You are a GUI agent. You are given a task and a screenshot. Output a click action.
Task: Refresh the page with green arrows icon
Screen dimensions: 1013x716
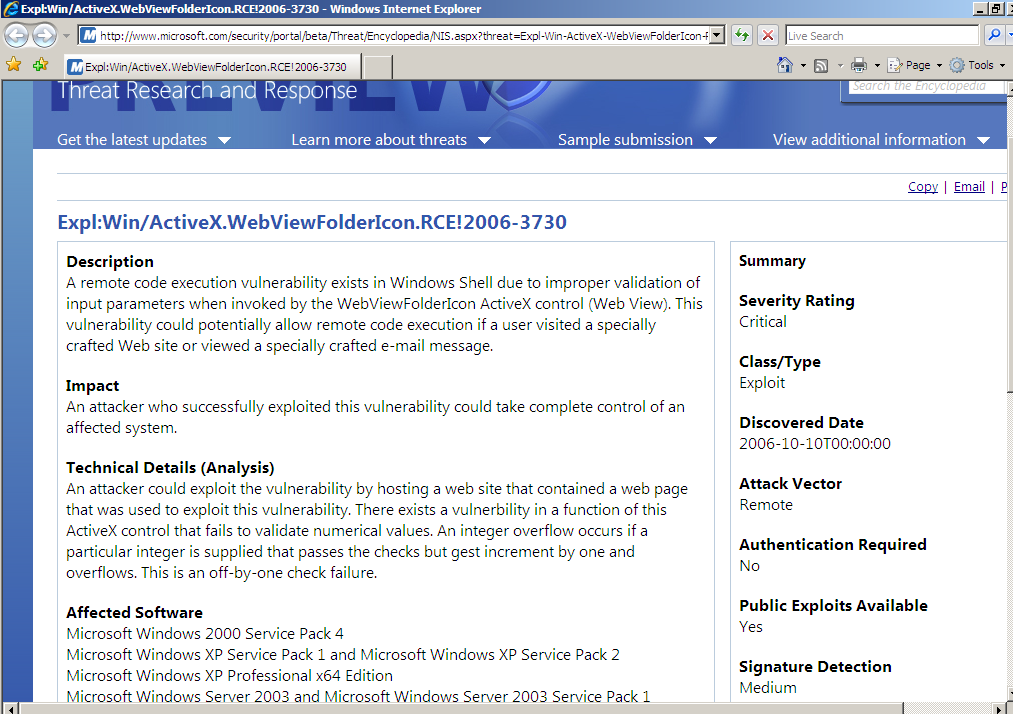pos(742,36)
